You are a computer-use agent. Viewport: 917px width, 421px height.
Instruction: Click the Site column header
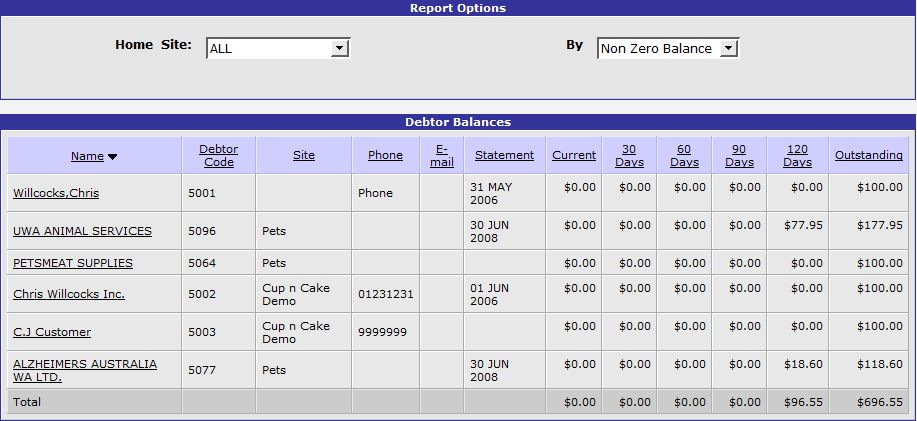pos(303,155)
